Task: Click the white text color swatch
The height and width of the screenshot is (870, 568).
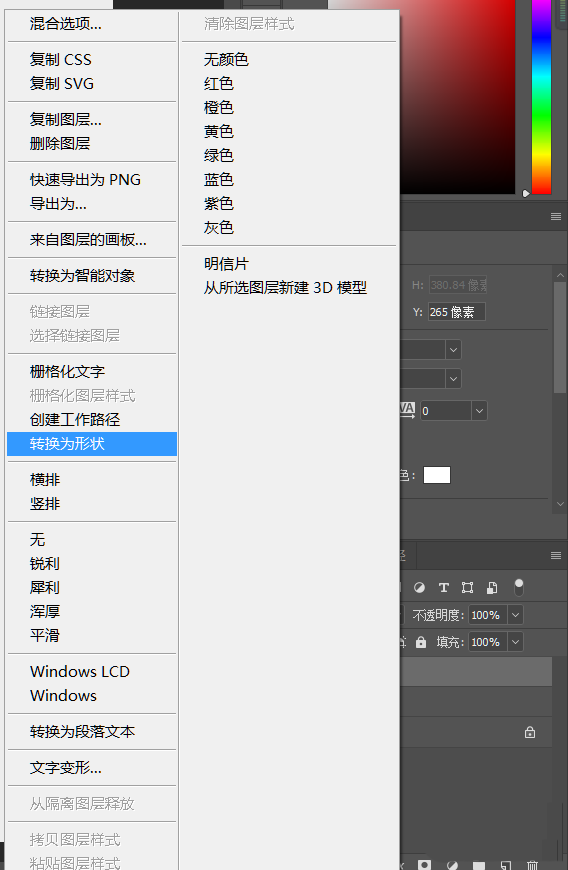Action: click(437, 475)
